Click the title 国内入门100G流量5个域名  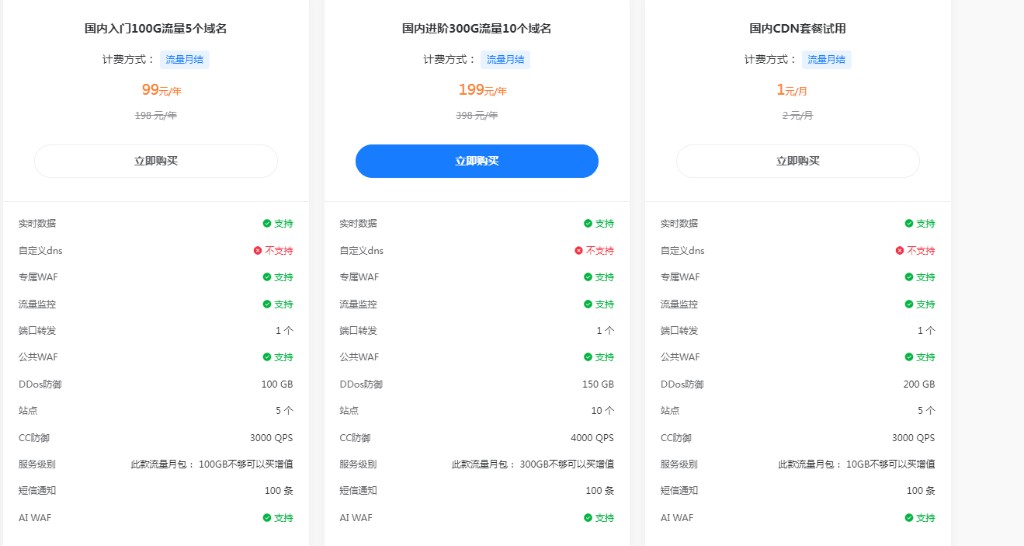155,28
